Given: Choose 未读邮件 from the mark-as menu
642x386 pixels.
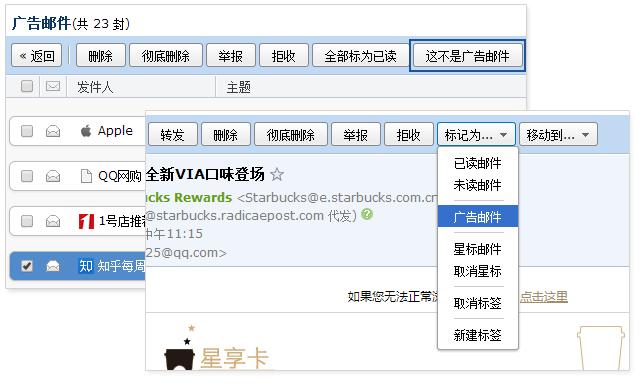Looking at the screenshot, I should coord(477,185).
